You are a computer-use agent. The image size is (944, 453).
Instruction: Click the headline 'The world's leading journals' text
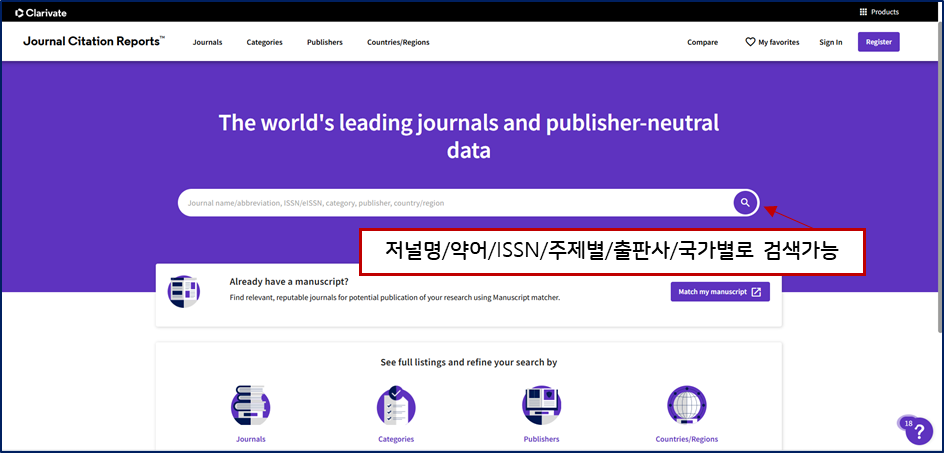(468, 136)
